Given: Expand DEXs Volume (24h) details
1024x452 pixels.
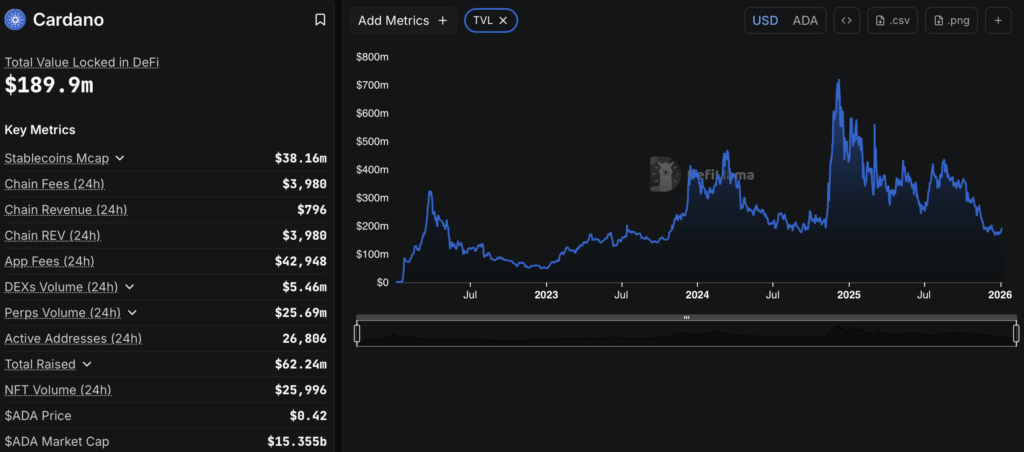Looking at the screenshot, I should [x=129, y=287].
